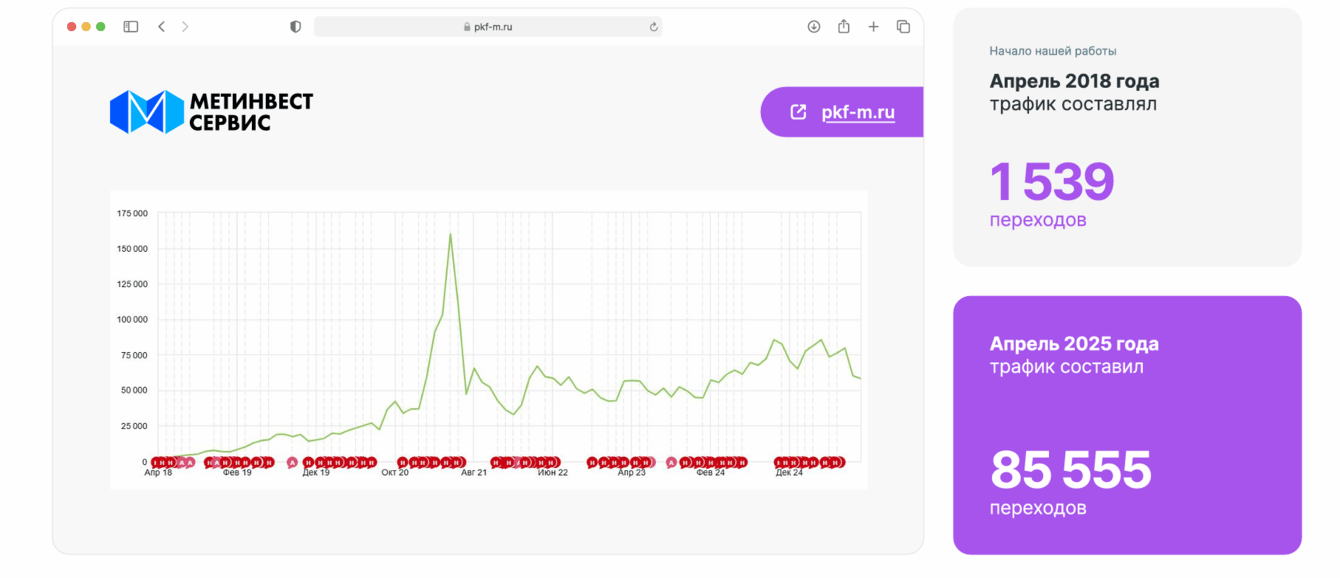
Task: Click the external link icon beside pkf-m.ru
Action: (798, 112)
